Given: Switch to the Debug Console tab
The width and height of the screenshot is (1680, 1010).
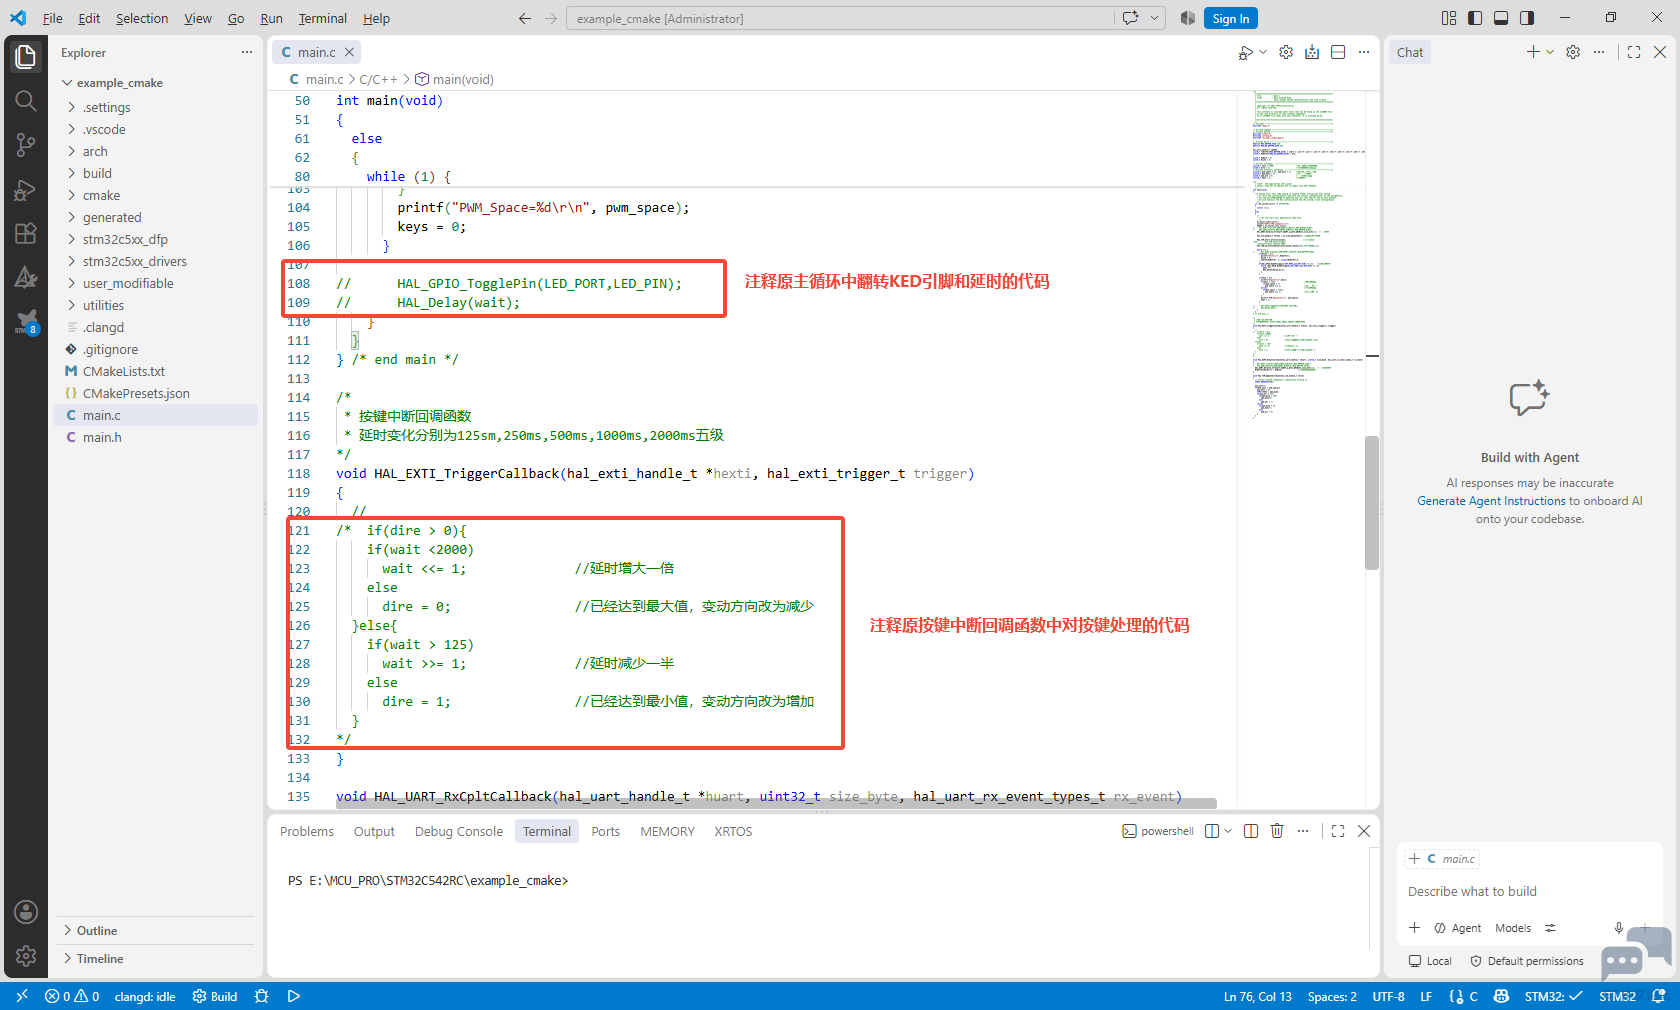Looking at the screenshot, I should [458, 831].
